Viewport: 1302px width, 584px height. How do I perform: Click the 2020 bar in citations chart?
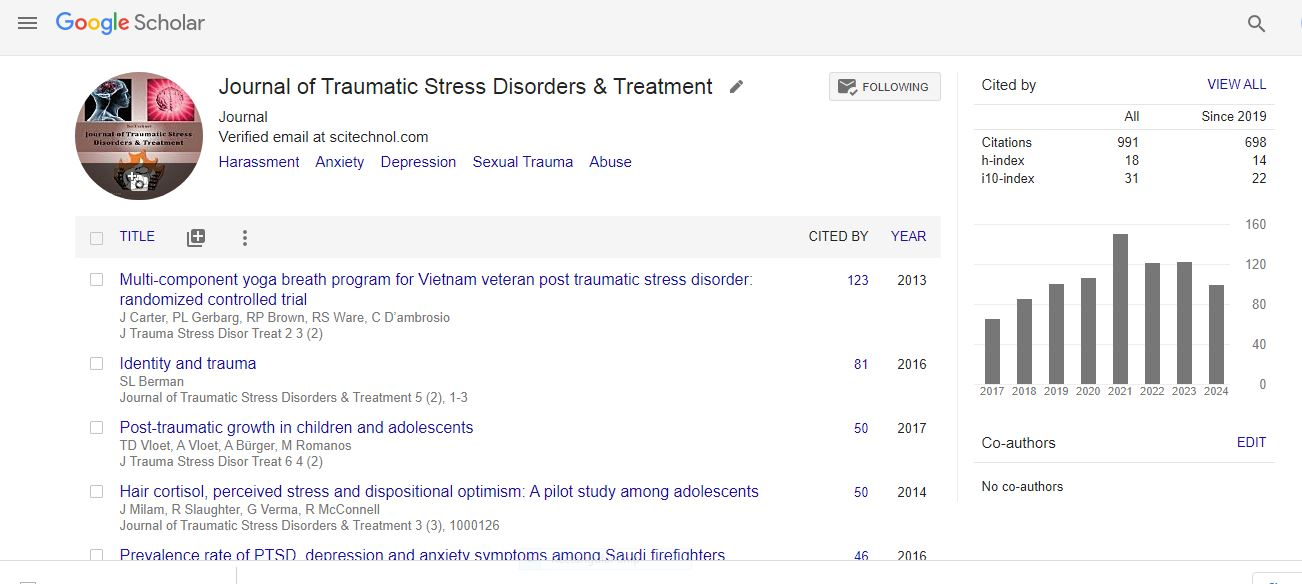pos(1088,331)
